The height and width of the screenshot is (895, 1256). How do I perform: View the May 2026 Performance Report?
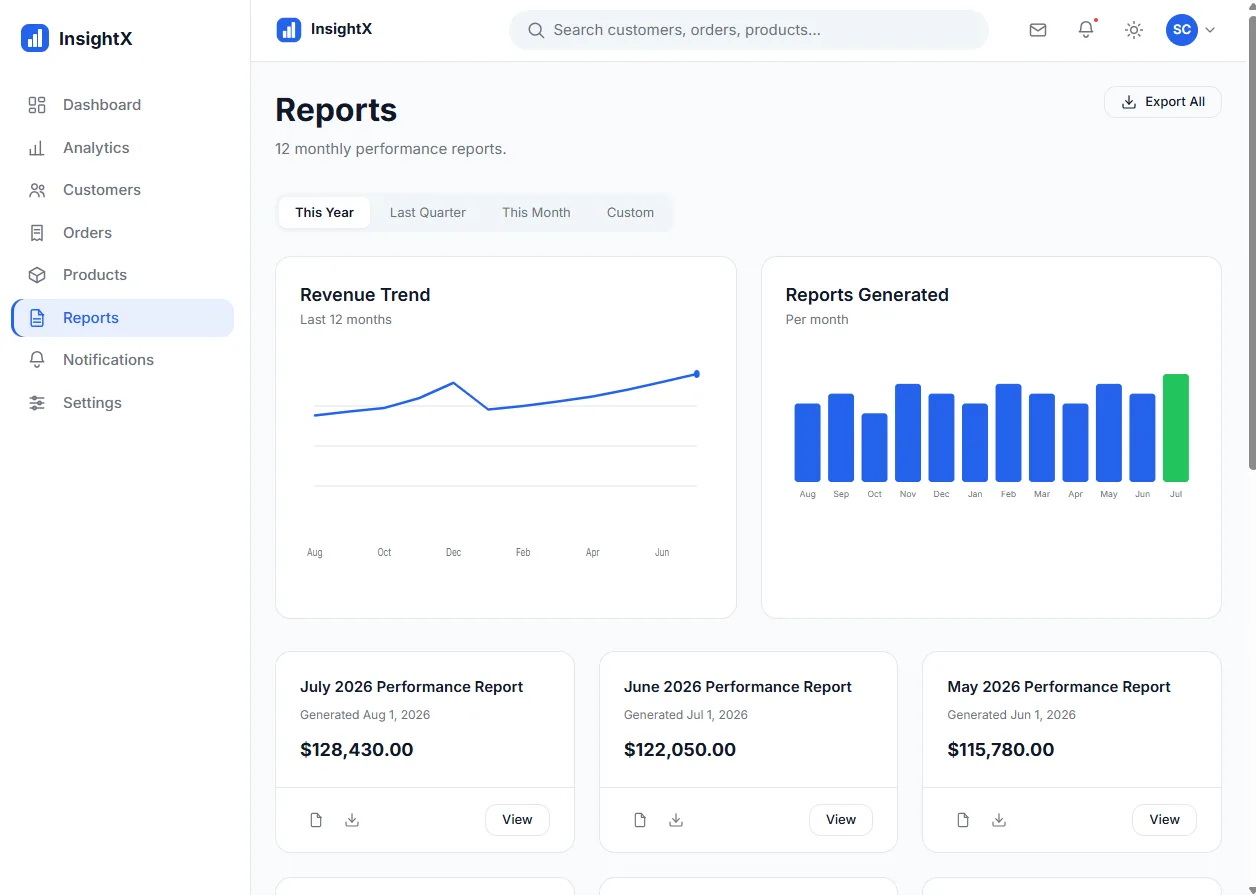coord(1164,820)
